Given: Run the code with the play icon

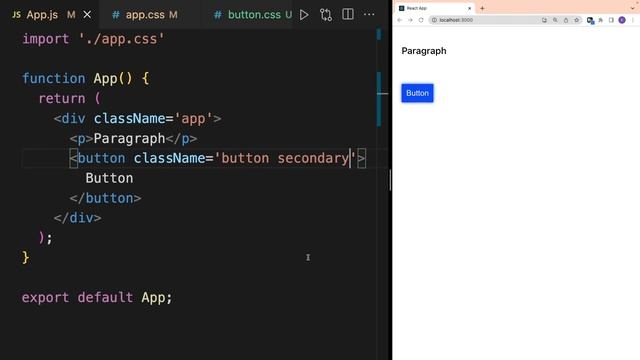Looking at the screenshot, I should tap(304, 15).
